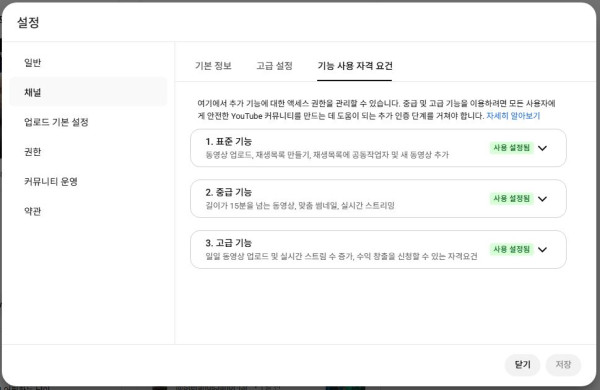Image resolution: width=600 pixels, height=390 pixels.
Task: Select the 채널 sidebar item
Action: [x=88, y=92]
